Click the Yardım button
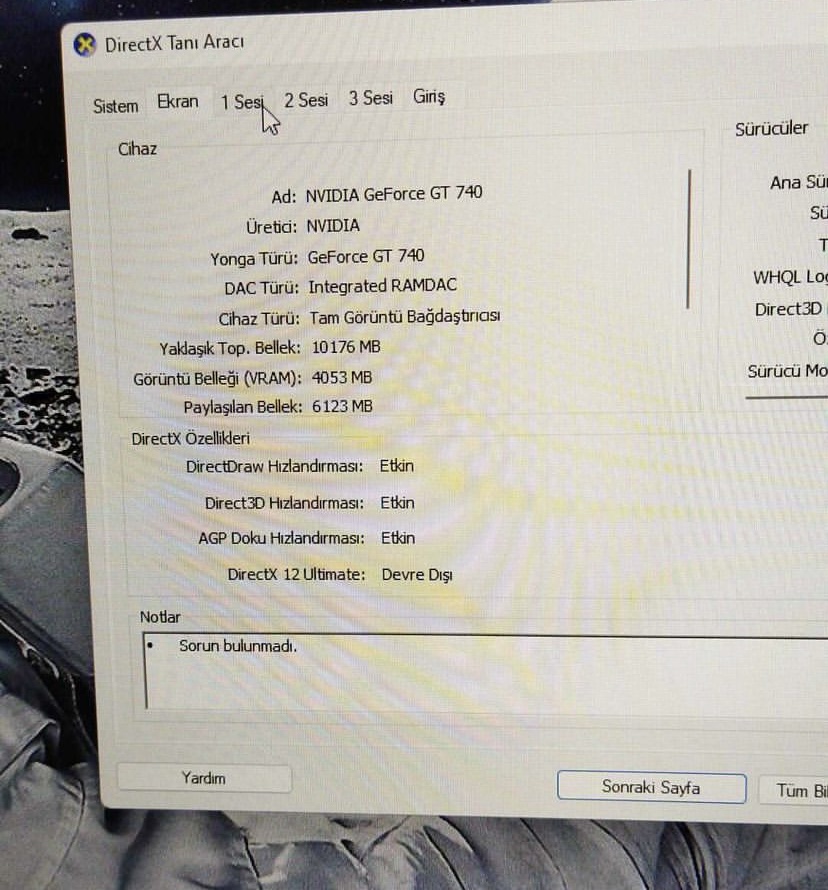The width and height of the screenshot is (828, 890). pos(204,778)
